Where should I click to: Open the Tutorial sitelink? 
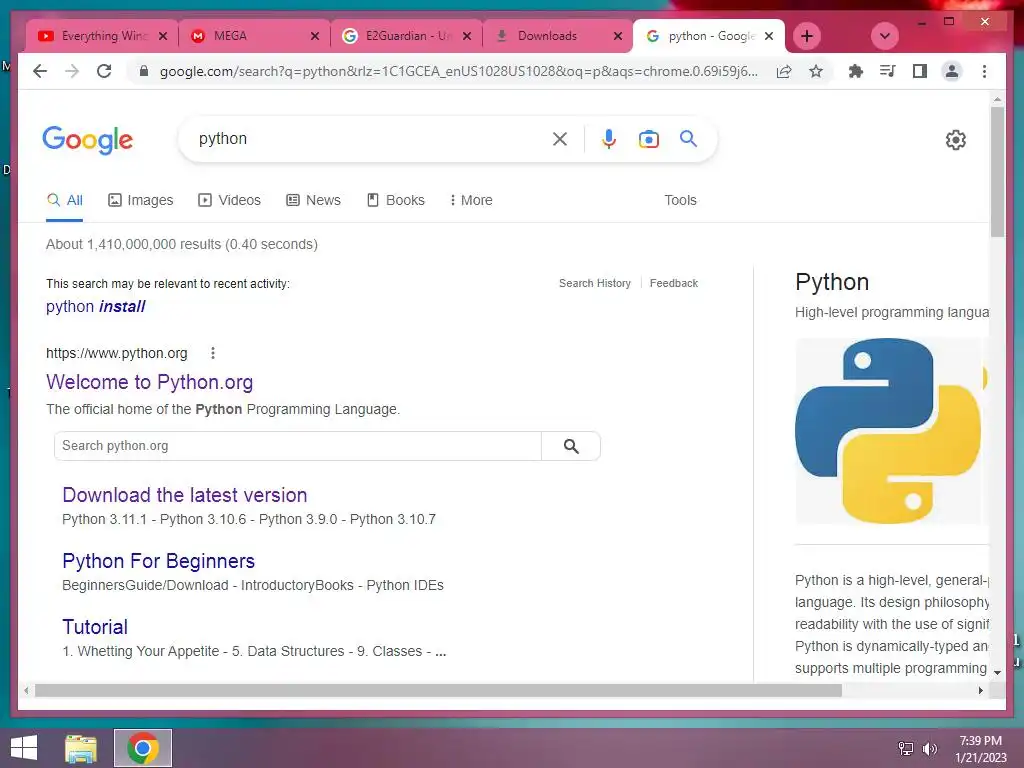click(95, 627)
